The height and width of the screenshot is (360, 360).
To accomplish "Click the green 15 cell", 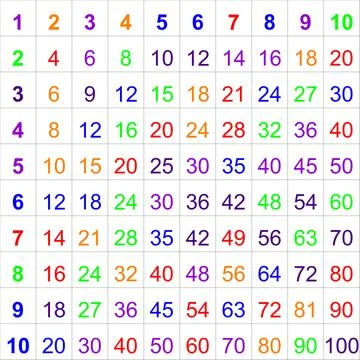I will [162, 94].
